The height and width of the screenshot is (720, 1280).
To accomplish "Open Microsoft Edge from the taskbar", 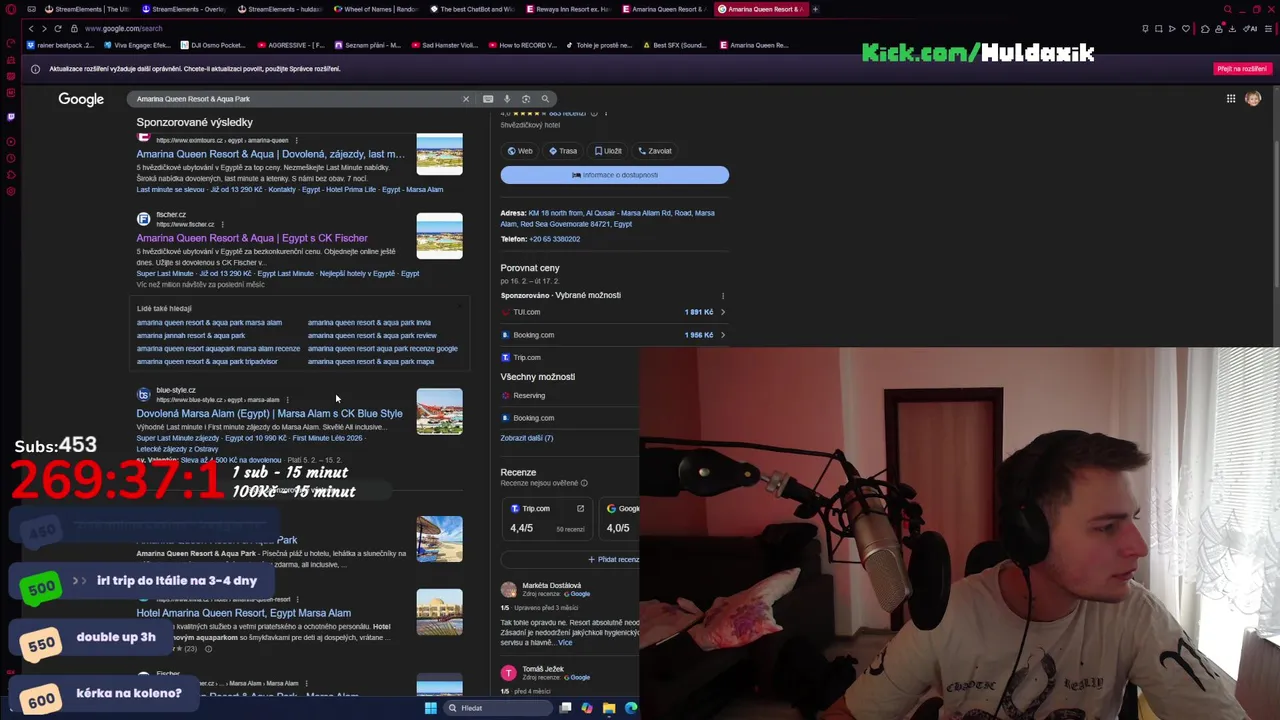I will coord(631,708).
